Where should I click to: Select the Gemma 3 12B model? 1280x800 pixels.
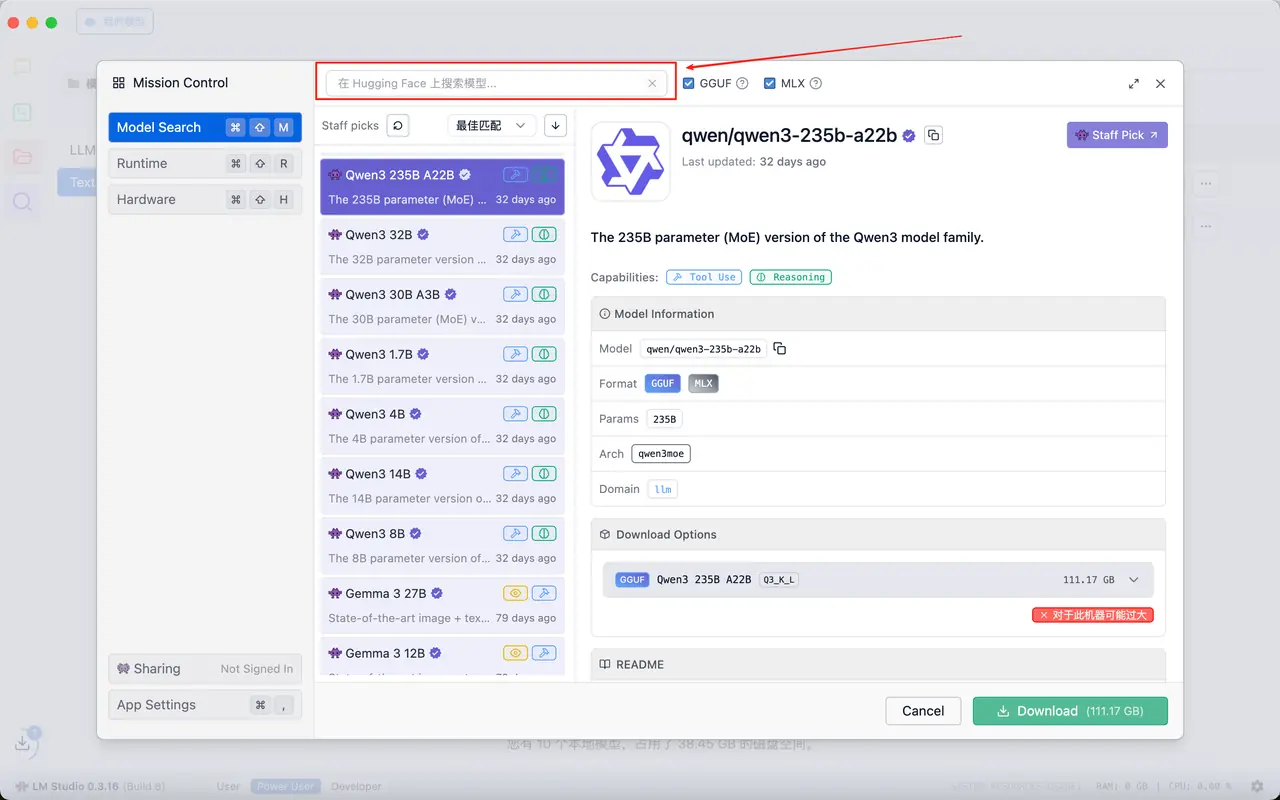pyautogui.click(x=442, y=658)
